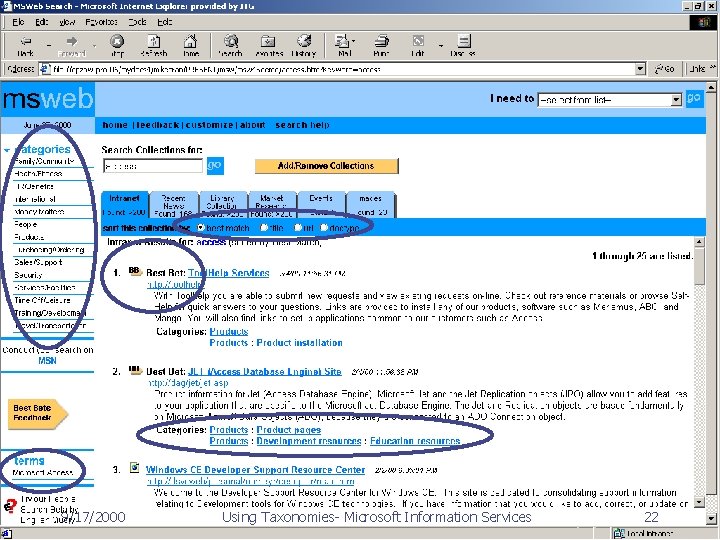Click the English Query icon in sidebar

[x=10, y=506]
